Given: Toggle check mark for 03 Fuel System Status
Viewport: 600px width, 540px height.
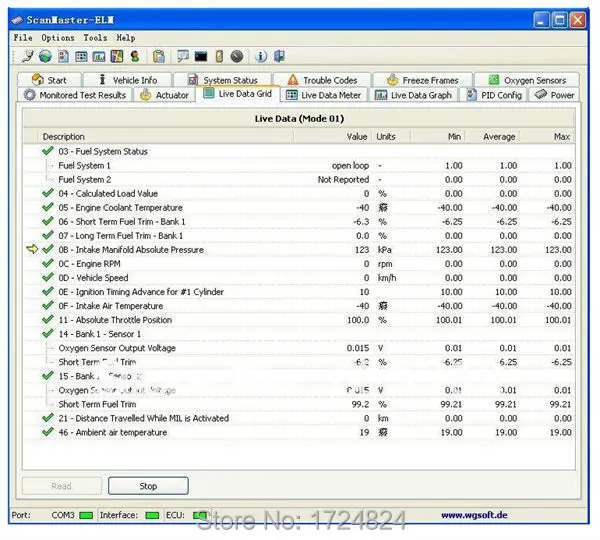Looking at the screenshot, I should (47, 151).
